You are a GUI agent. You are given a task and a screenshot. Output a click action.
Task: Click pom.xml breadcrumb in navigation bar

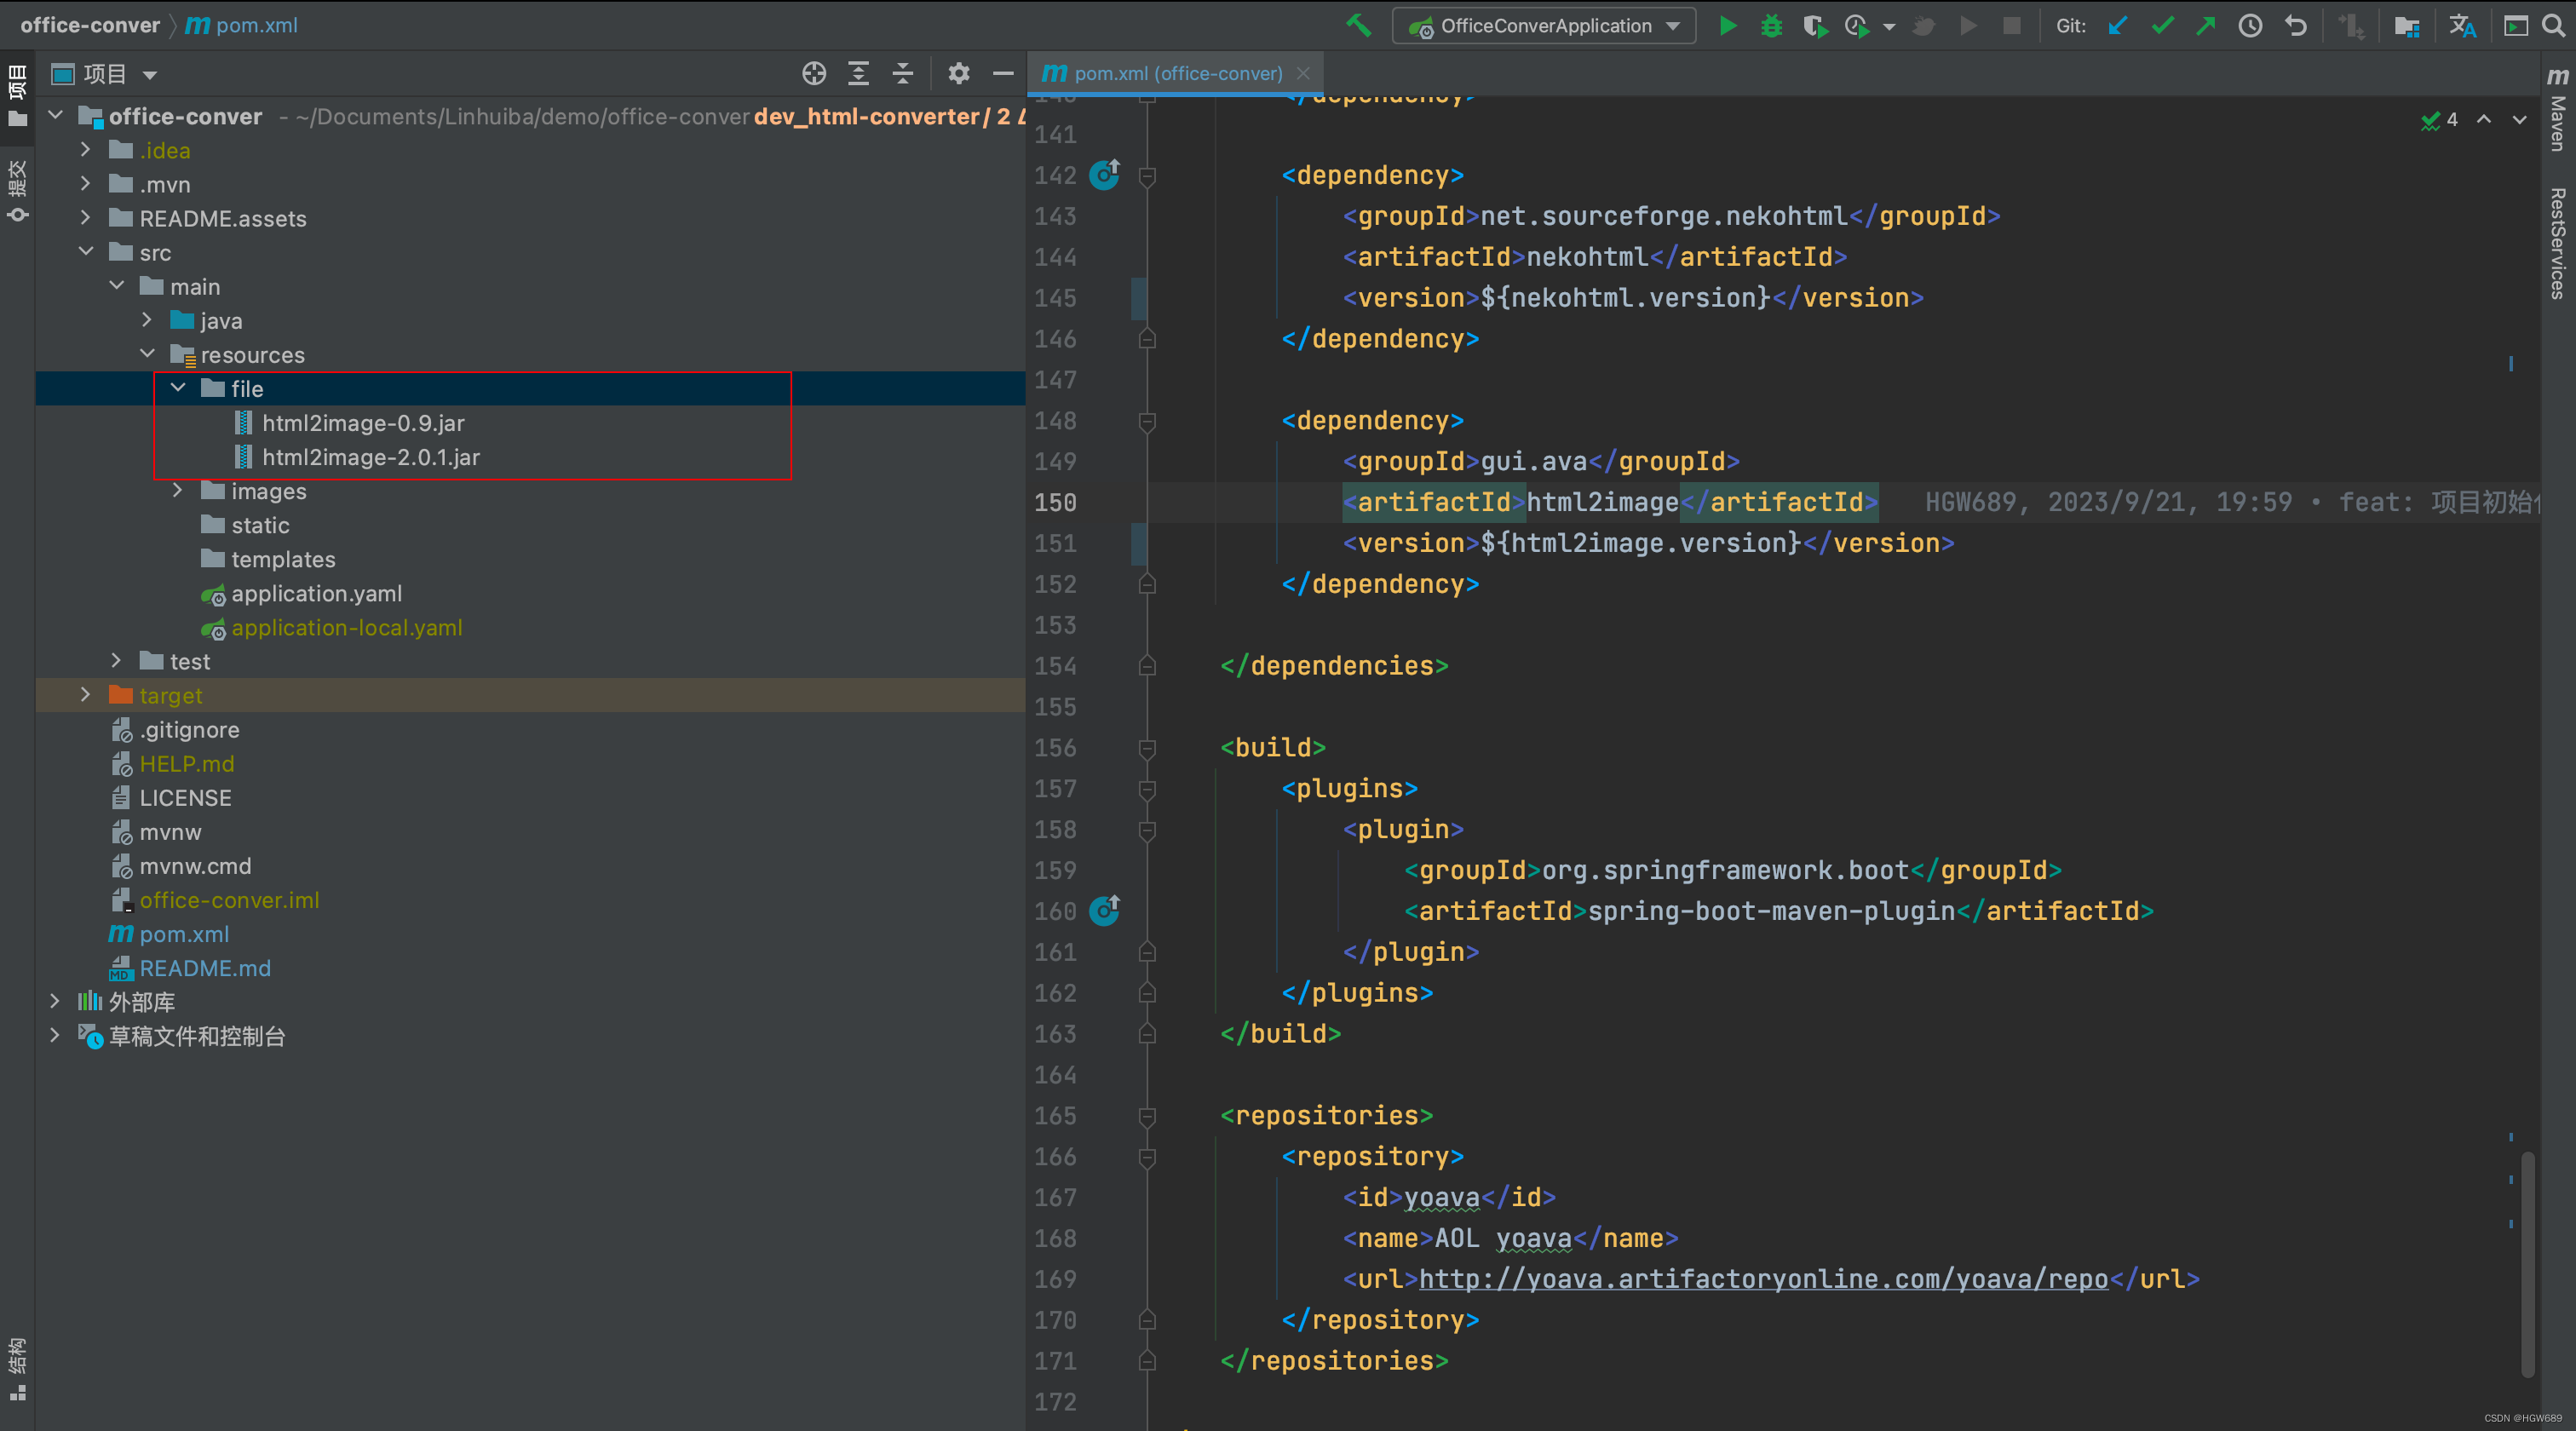tap(242, 25)
